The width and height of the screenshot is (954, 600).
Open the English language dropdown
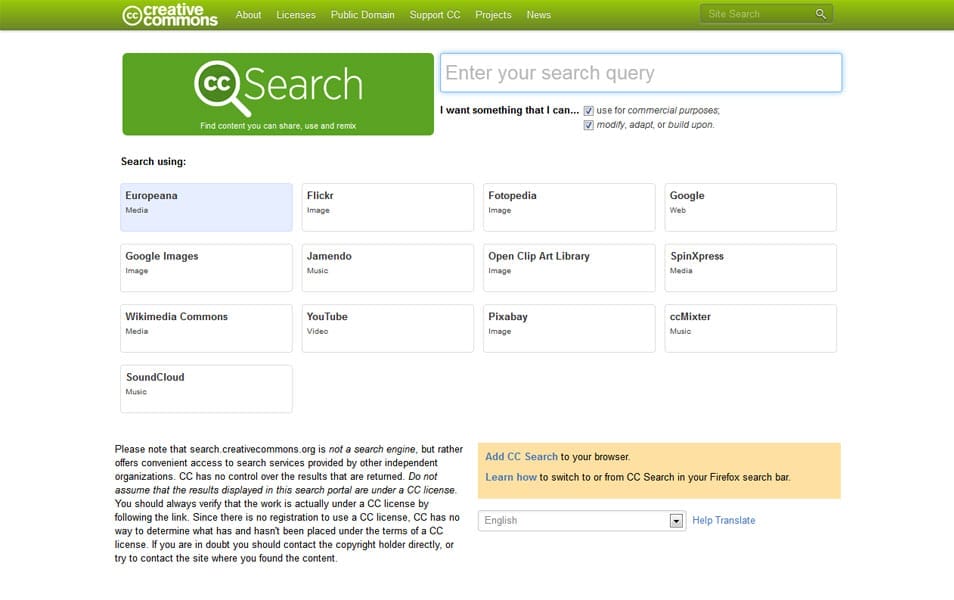click(x=675, y=520)
